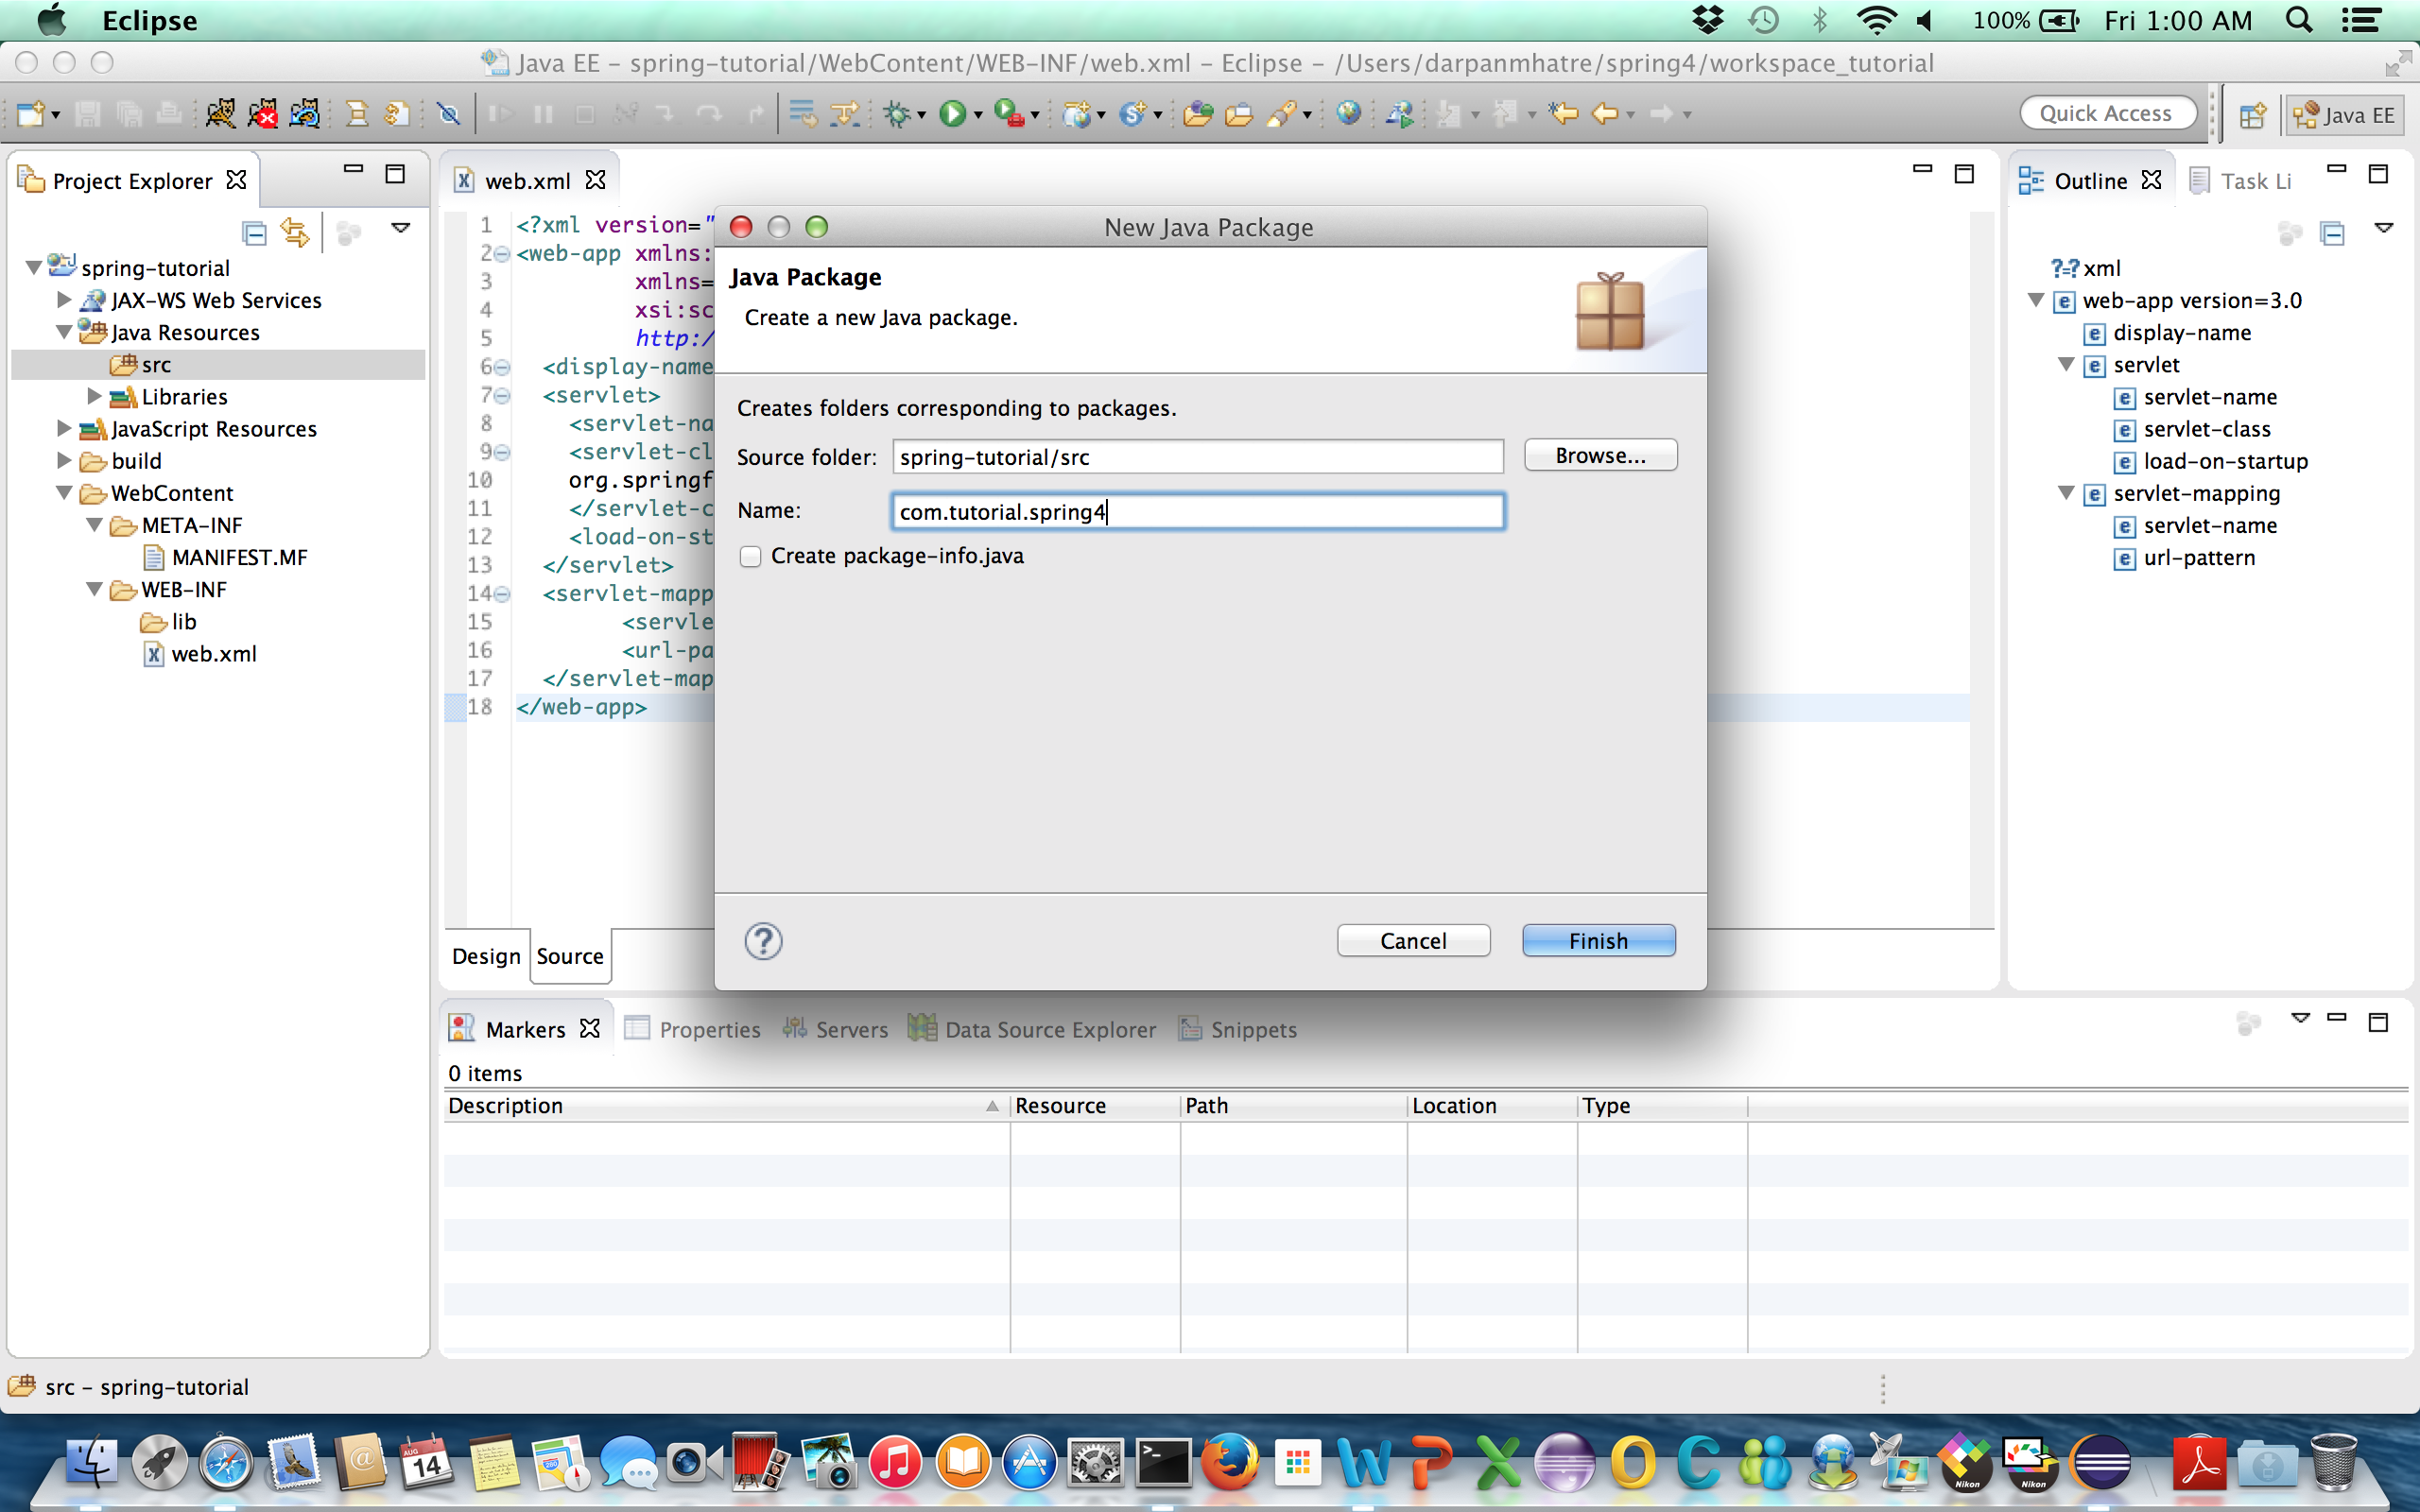Click the Cancel button
Viewport: 2420px width, 1512px height.
(1413, 940)
